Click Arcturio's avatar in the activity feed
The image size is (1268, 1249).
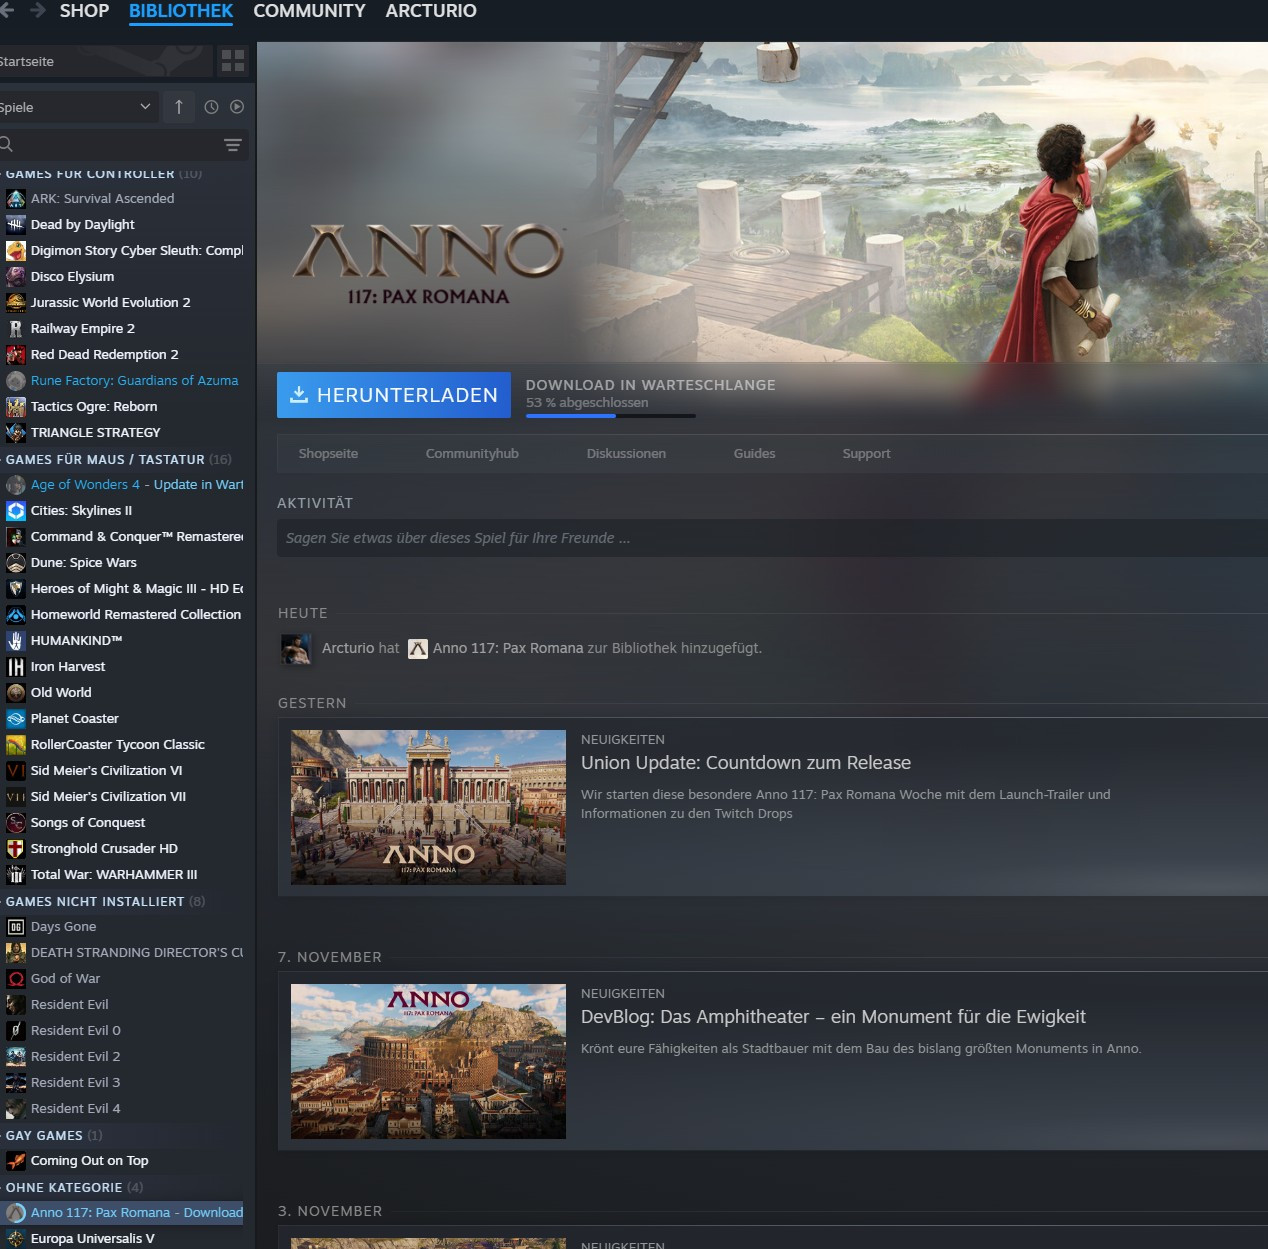(296, 649)
